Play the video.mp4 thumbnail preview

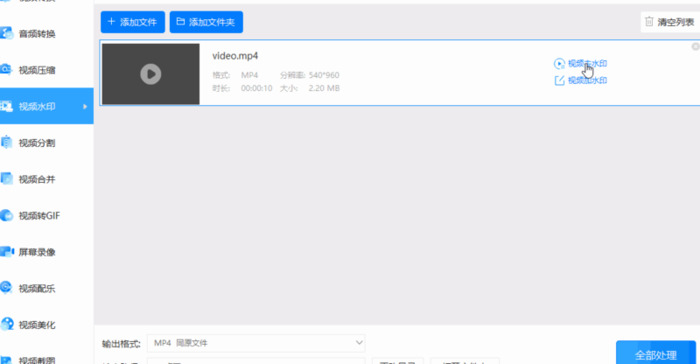click(x=151, y=74)
